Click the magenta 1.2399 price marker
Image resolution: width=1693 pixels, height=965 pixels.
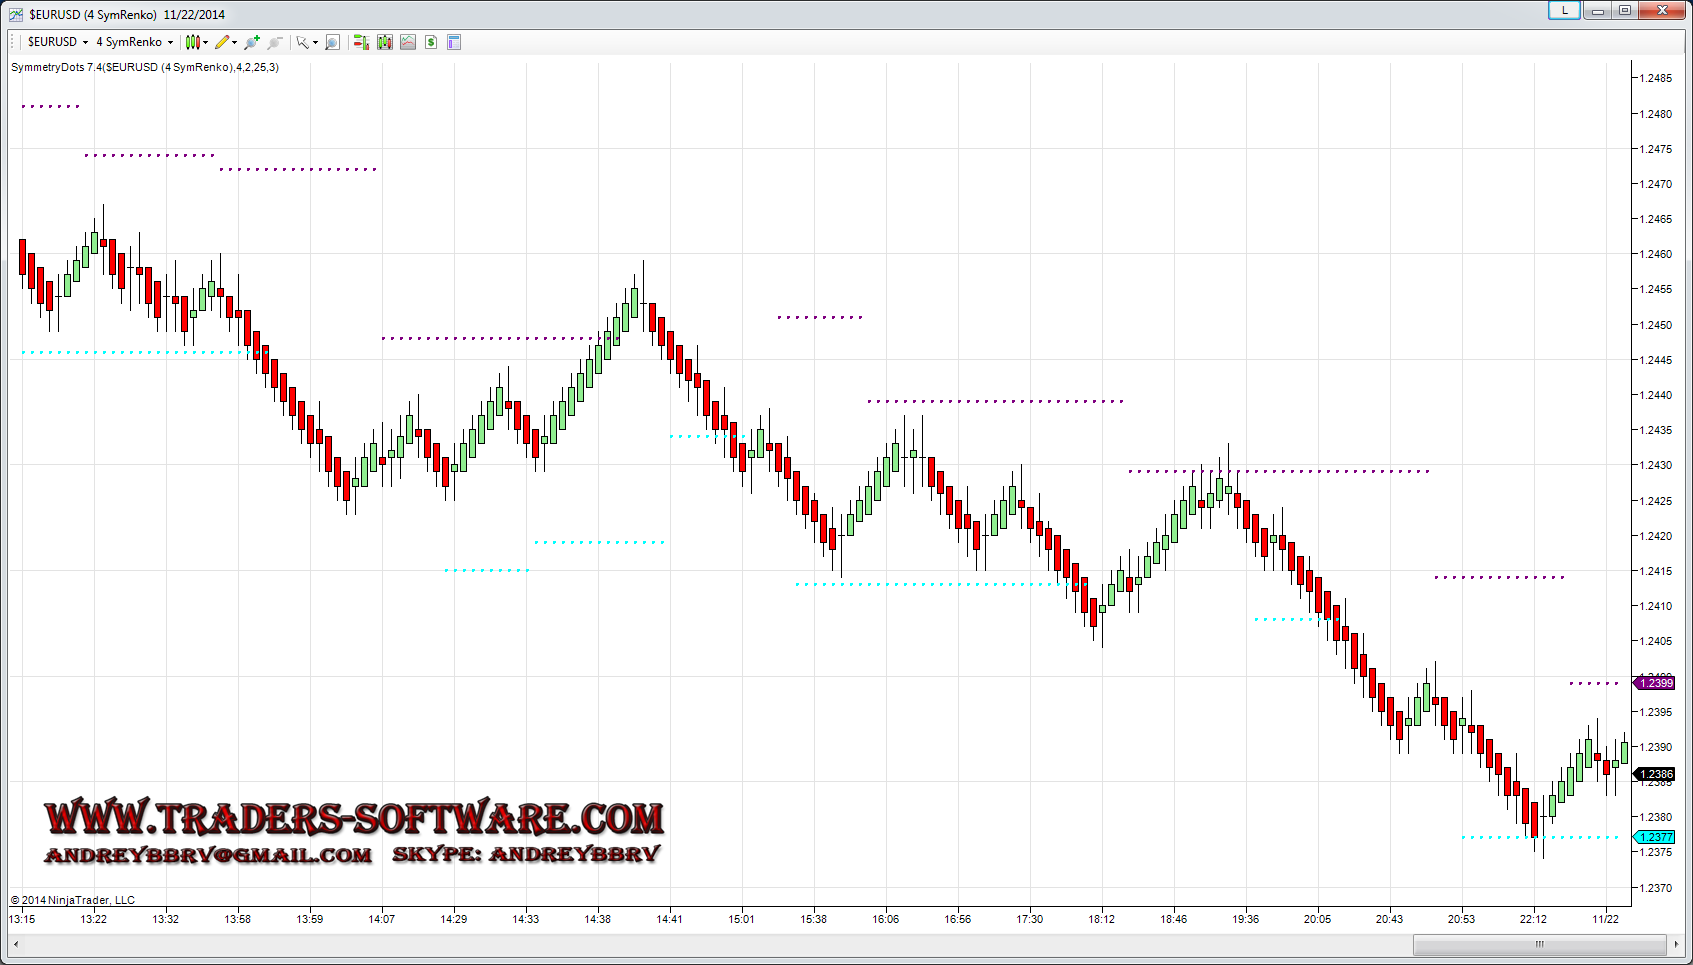point(1655,683)
